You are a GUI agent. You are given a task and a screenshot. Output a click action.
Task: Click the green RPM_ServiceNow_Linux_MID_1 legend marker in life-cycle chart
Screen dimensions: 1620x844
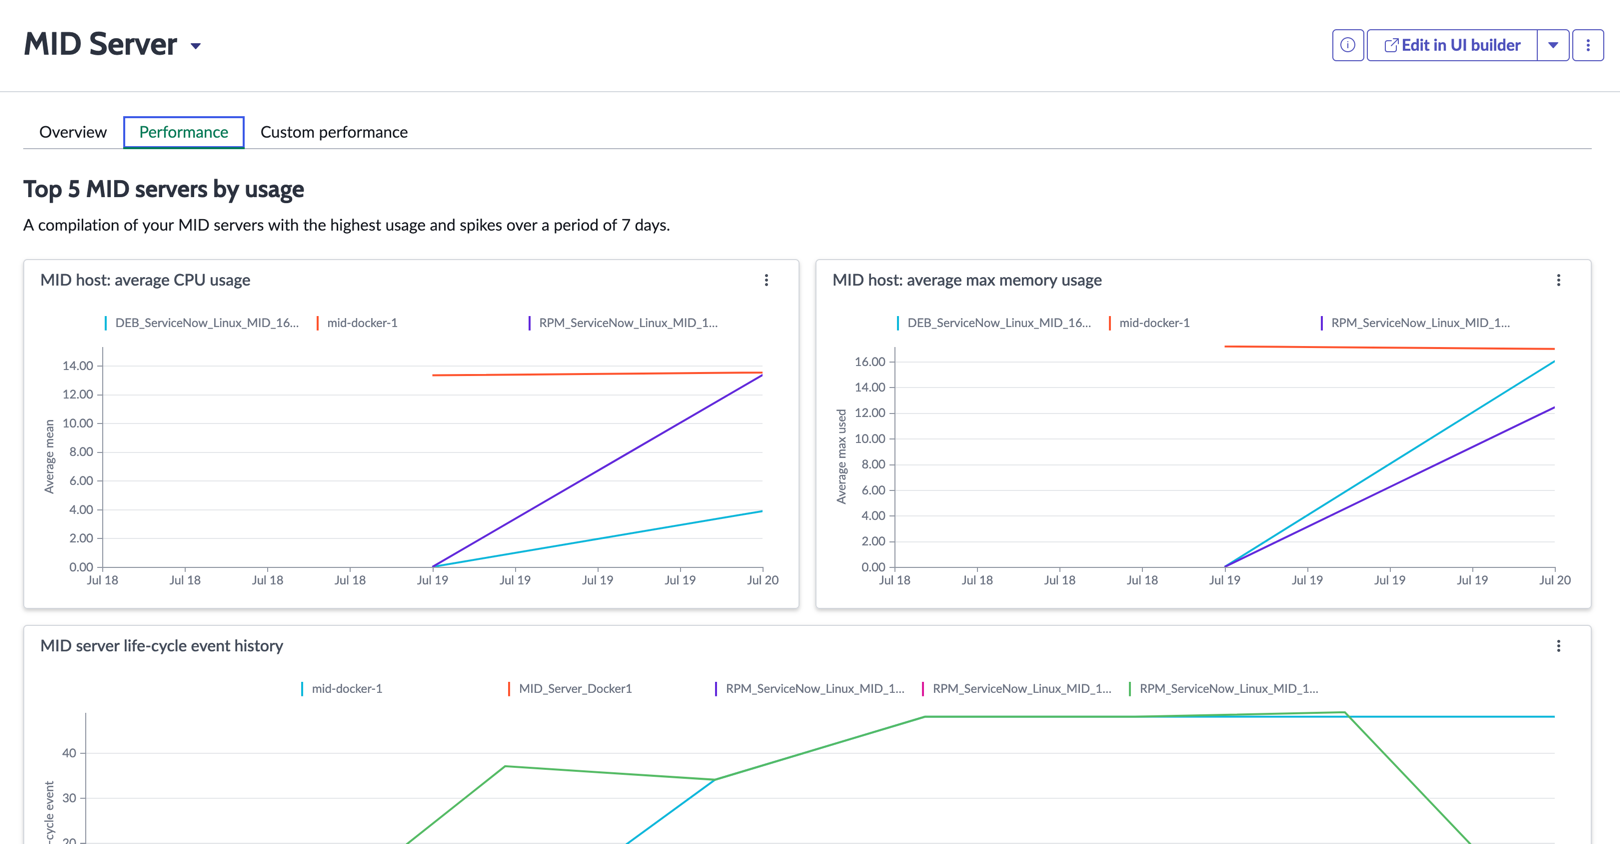pos(1130,689)
